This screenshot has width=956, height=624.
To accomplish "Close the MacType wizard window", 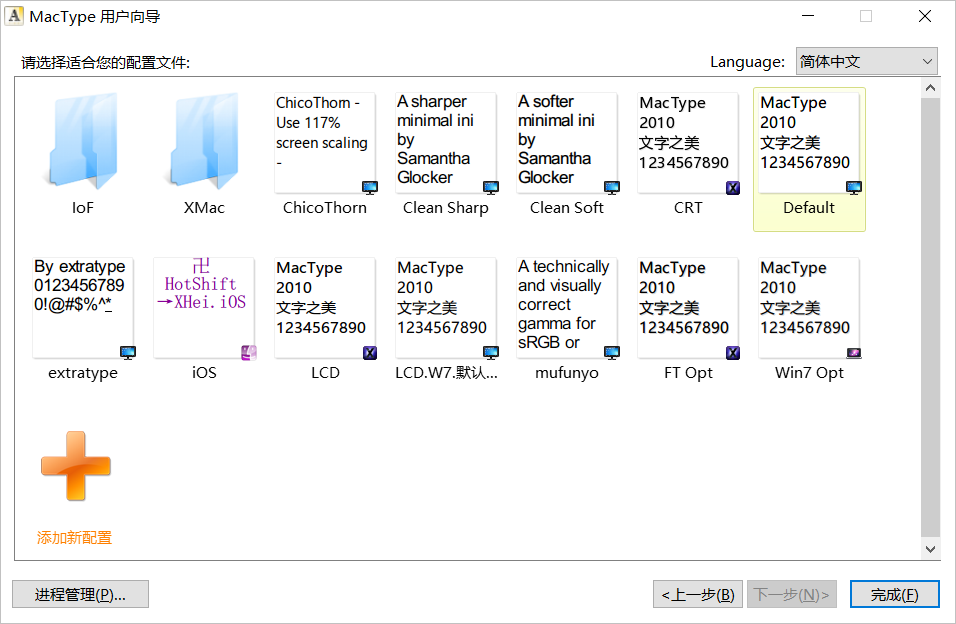I will (x=925, y=16).
